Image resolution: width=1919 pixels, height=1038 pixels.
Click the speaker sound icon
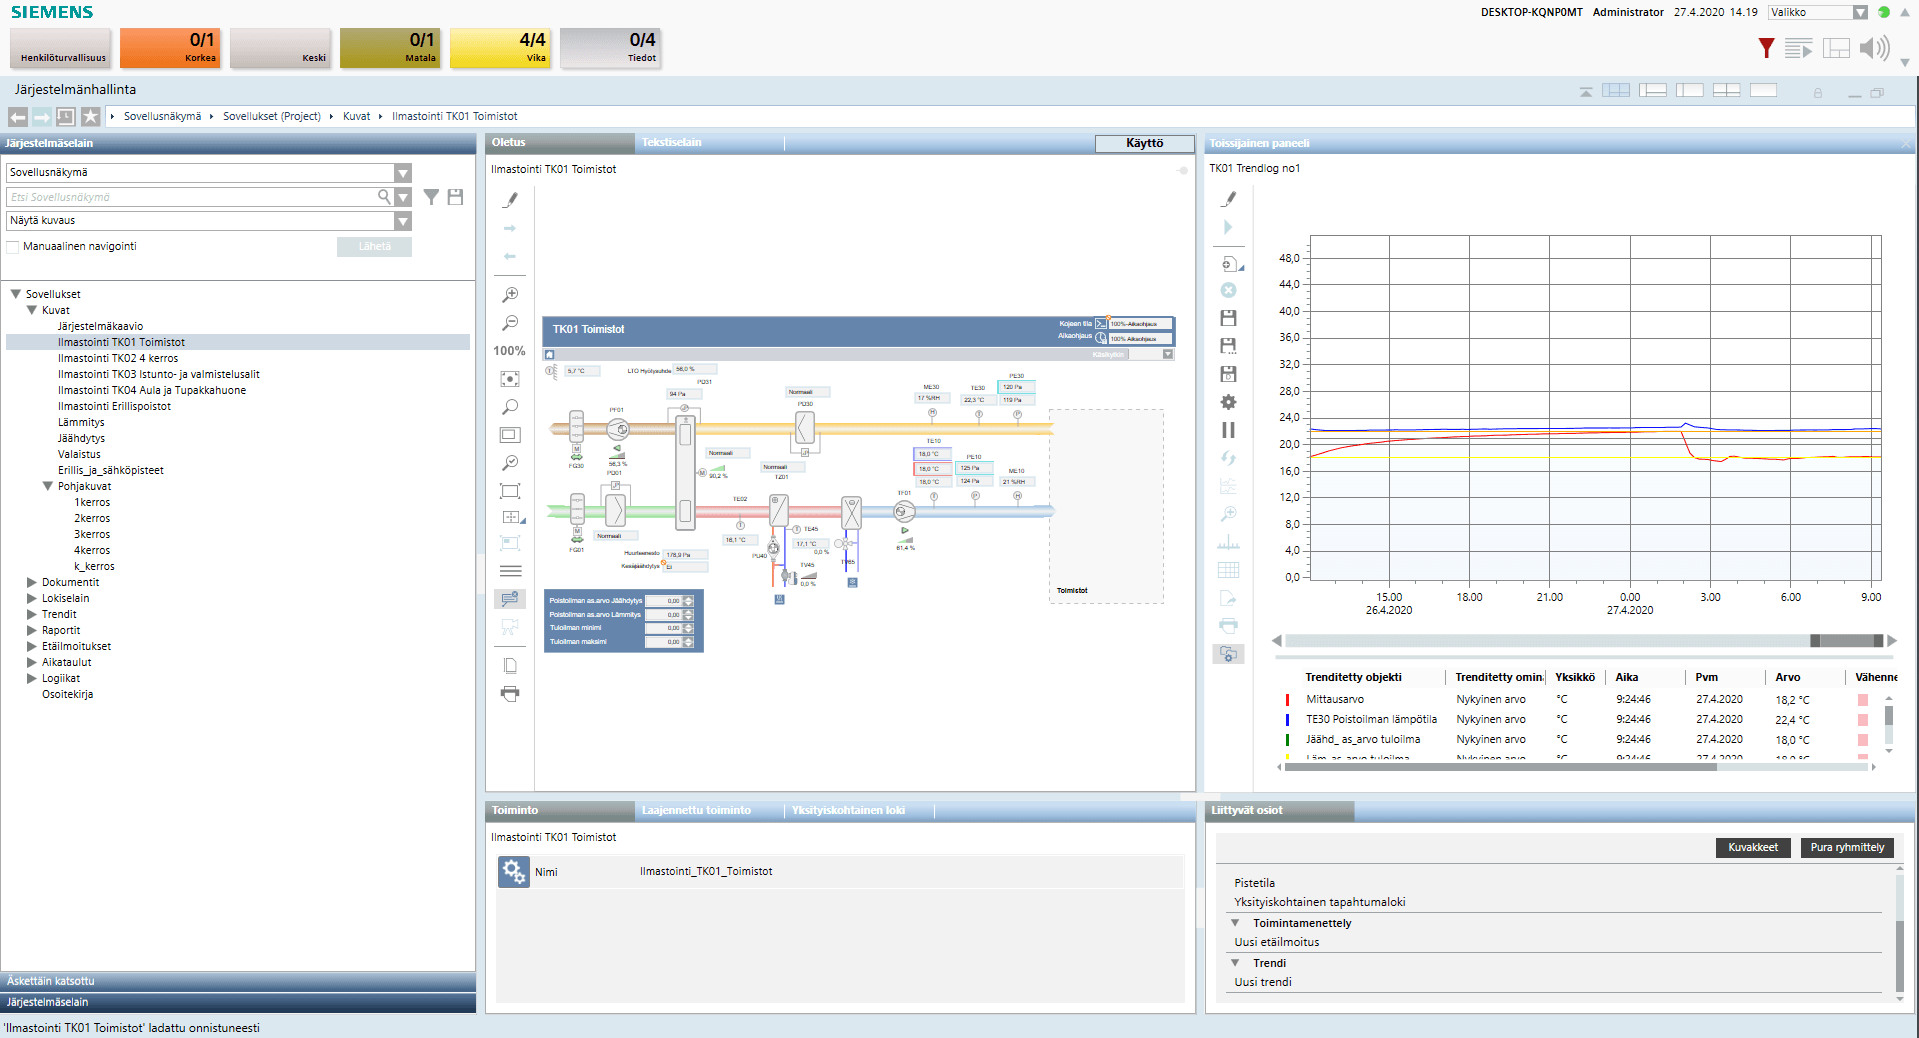coord(1873,48)
